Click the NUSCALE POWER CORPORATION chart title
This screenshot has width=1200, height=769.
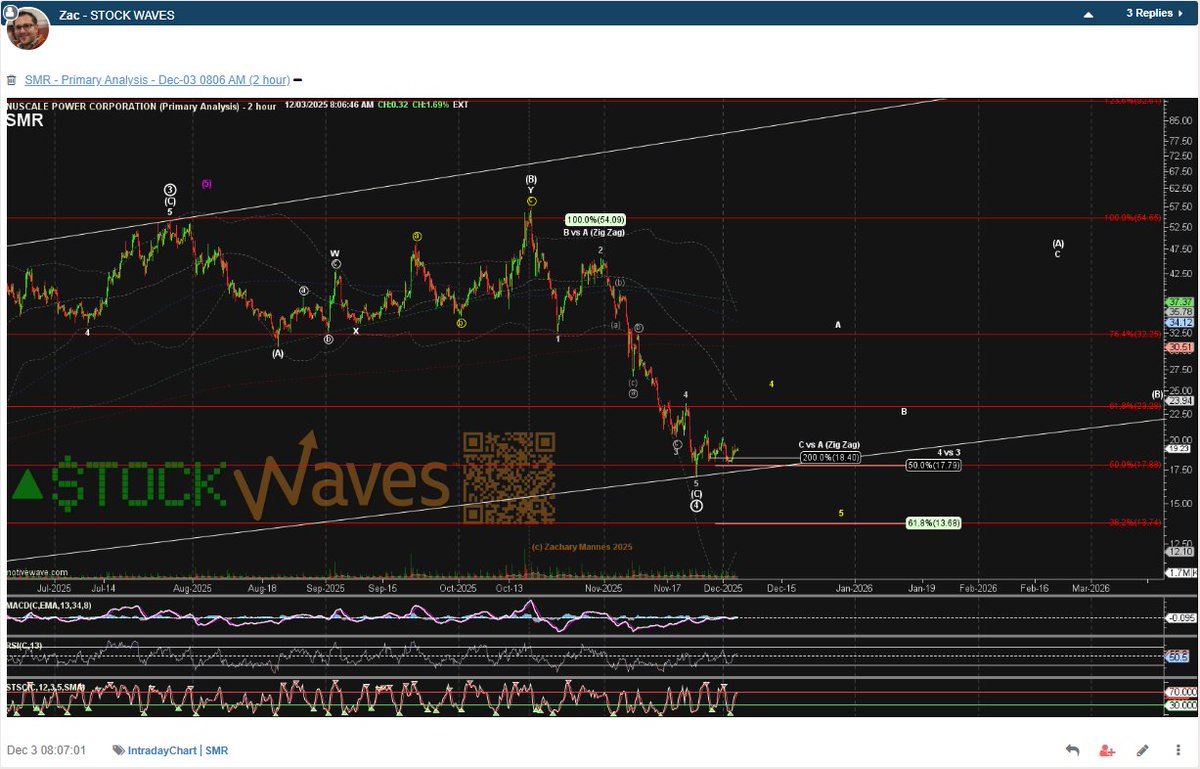(x=140, y=105)
